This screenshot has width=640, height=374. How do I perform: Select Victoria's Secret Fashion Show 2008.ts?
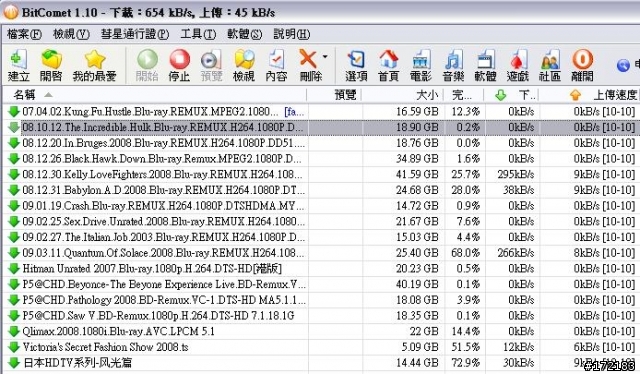click(321, 347)
